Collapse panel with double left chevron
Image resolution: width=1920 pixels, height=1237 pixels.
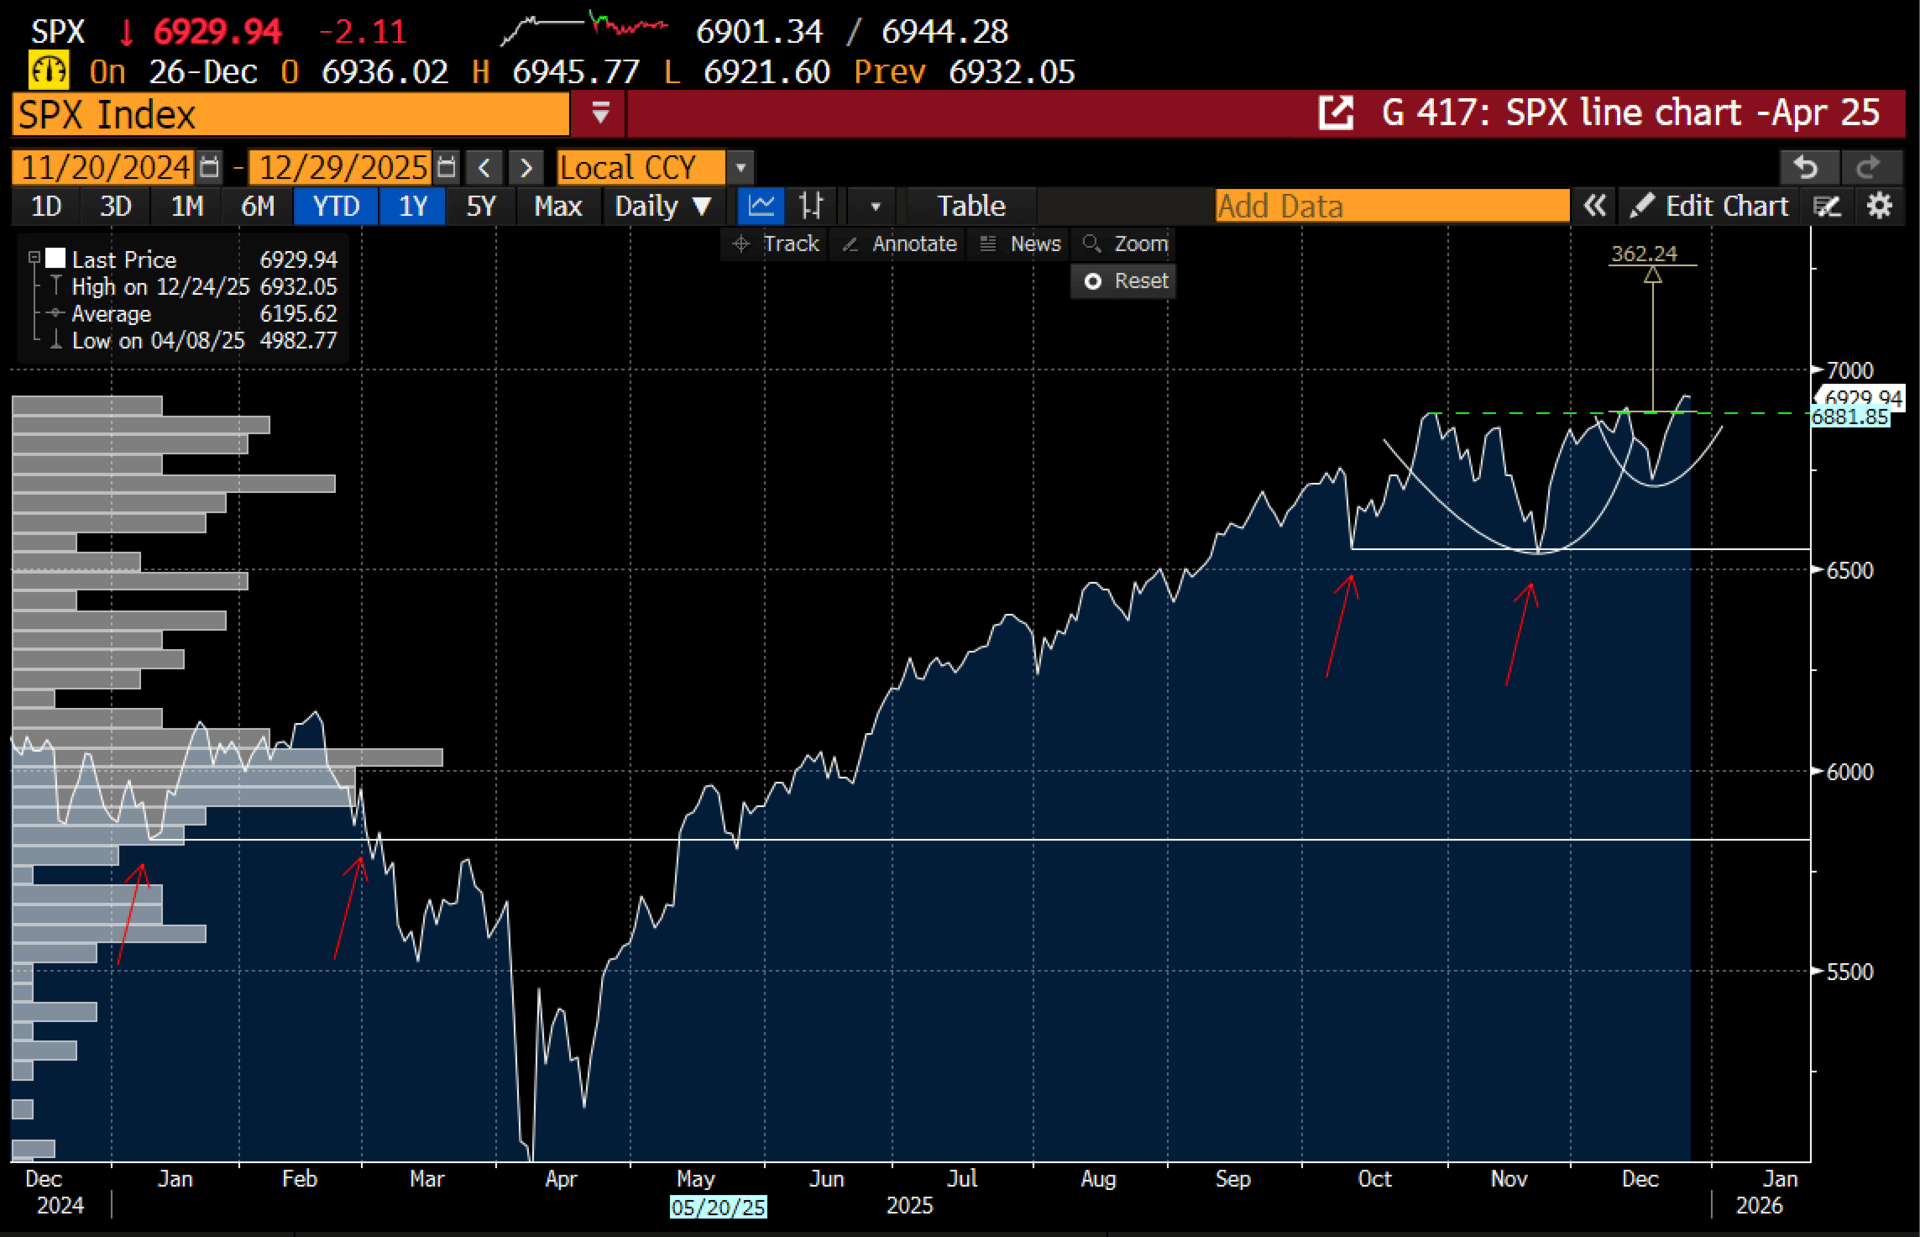pos(1594,206)
